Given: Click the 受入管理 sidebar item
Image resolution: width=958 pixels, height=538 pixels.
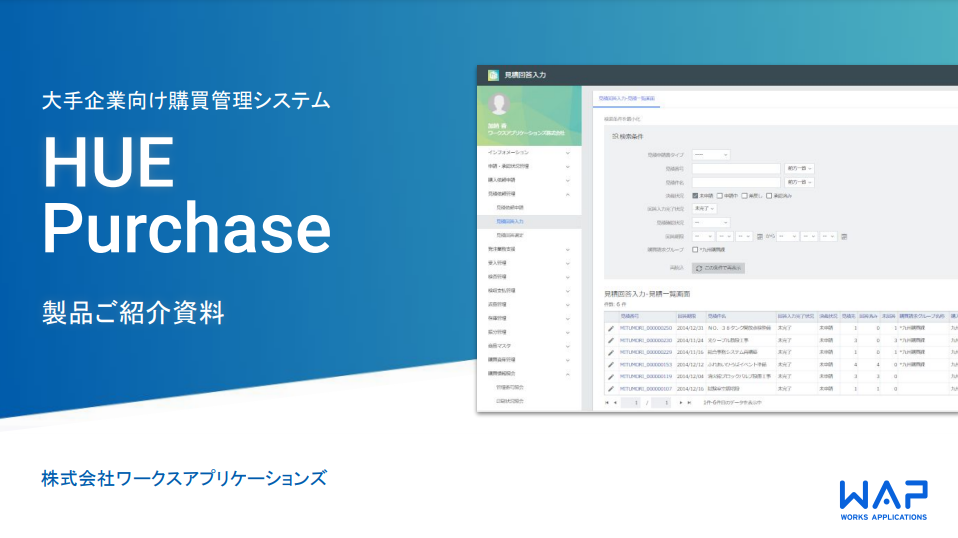Looking at the screenshot, I should 529,263.
